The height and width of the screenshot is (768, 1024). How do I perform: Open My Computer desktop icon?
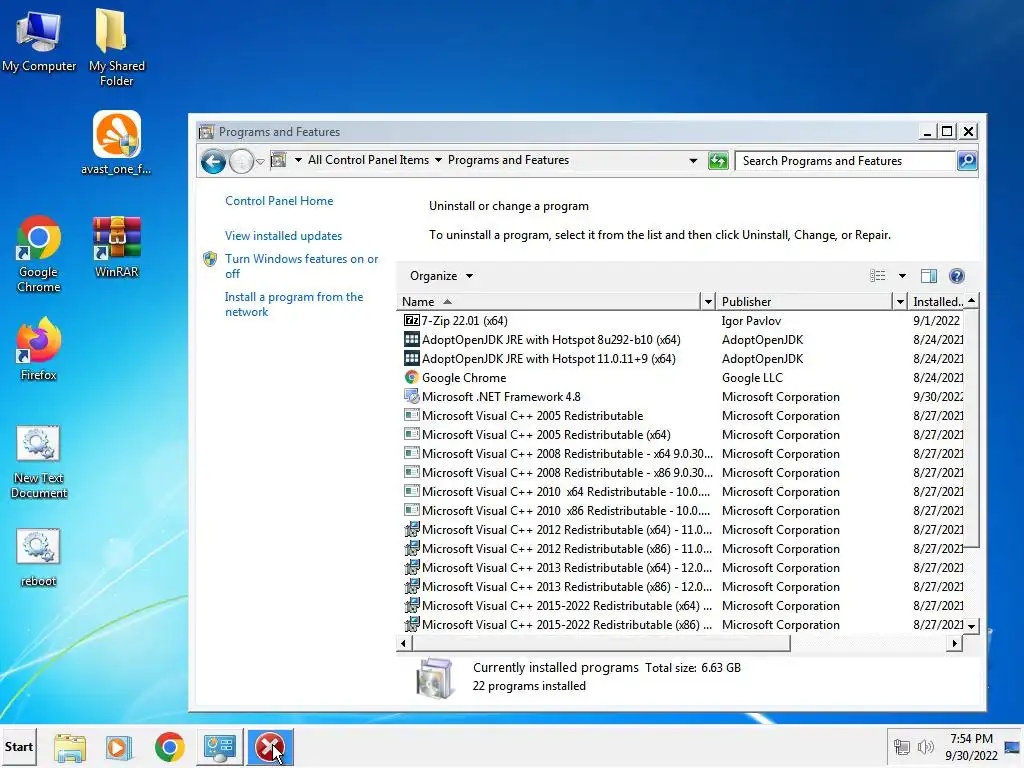click(39, 41)
